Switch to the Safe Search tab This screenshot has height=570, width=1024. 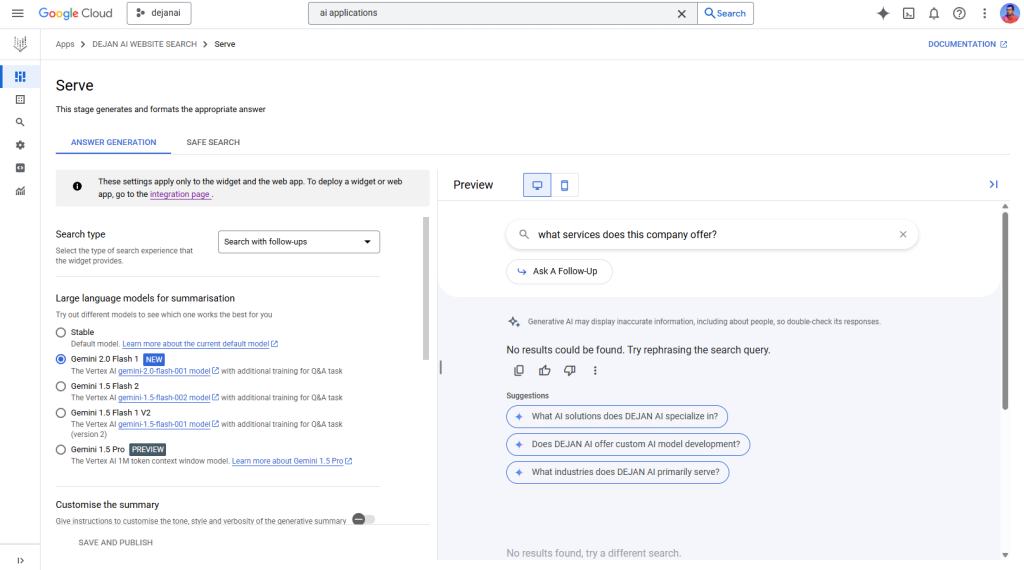click(213, 142)
